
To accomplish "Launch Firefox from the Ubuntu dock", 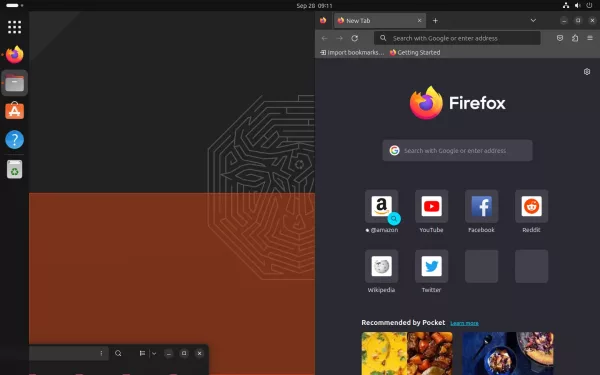I will (15, 55).
